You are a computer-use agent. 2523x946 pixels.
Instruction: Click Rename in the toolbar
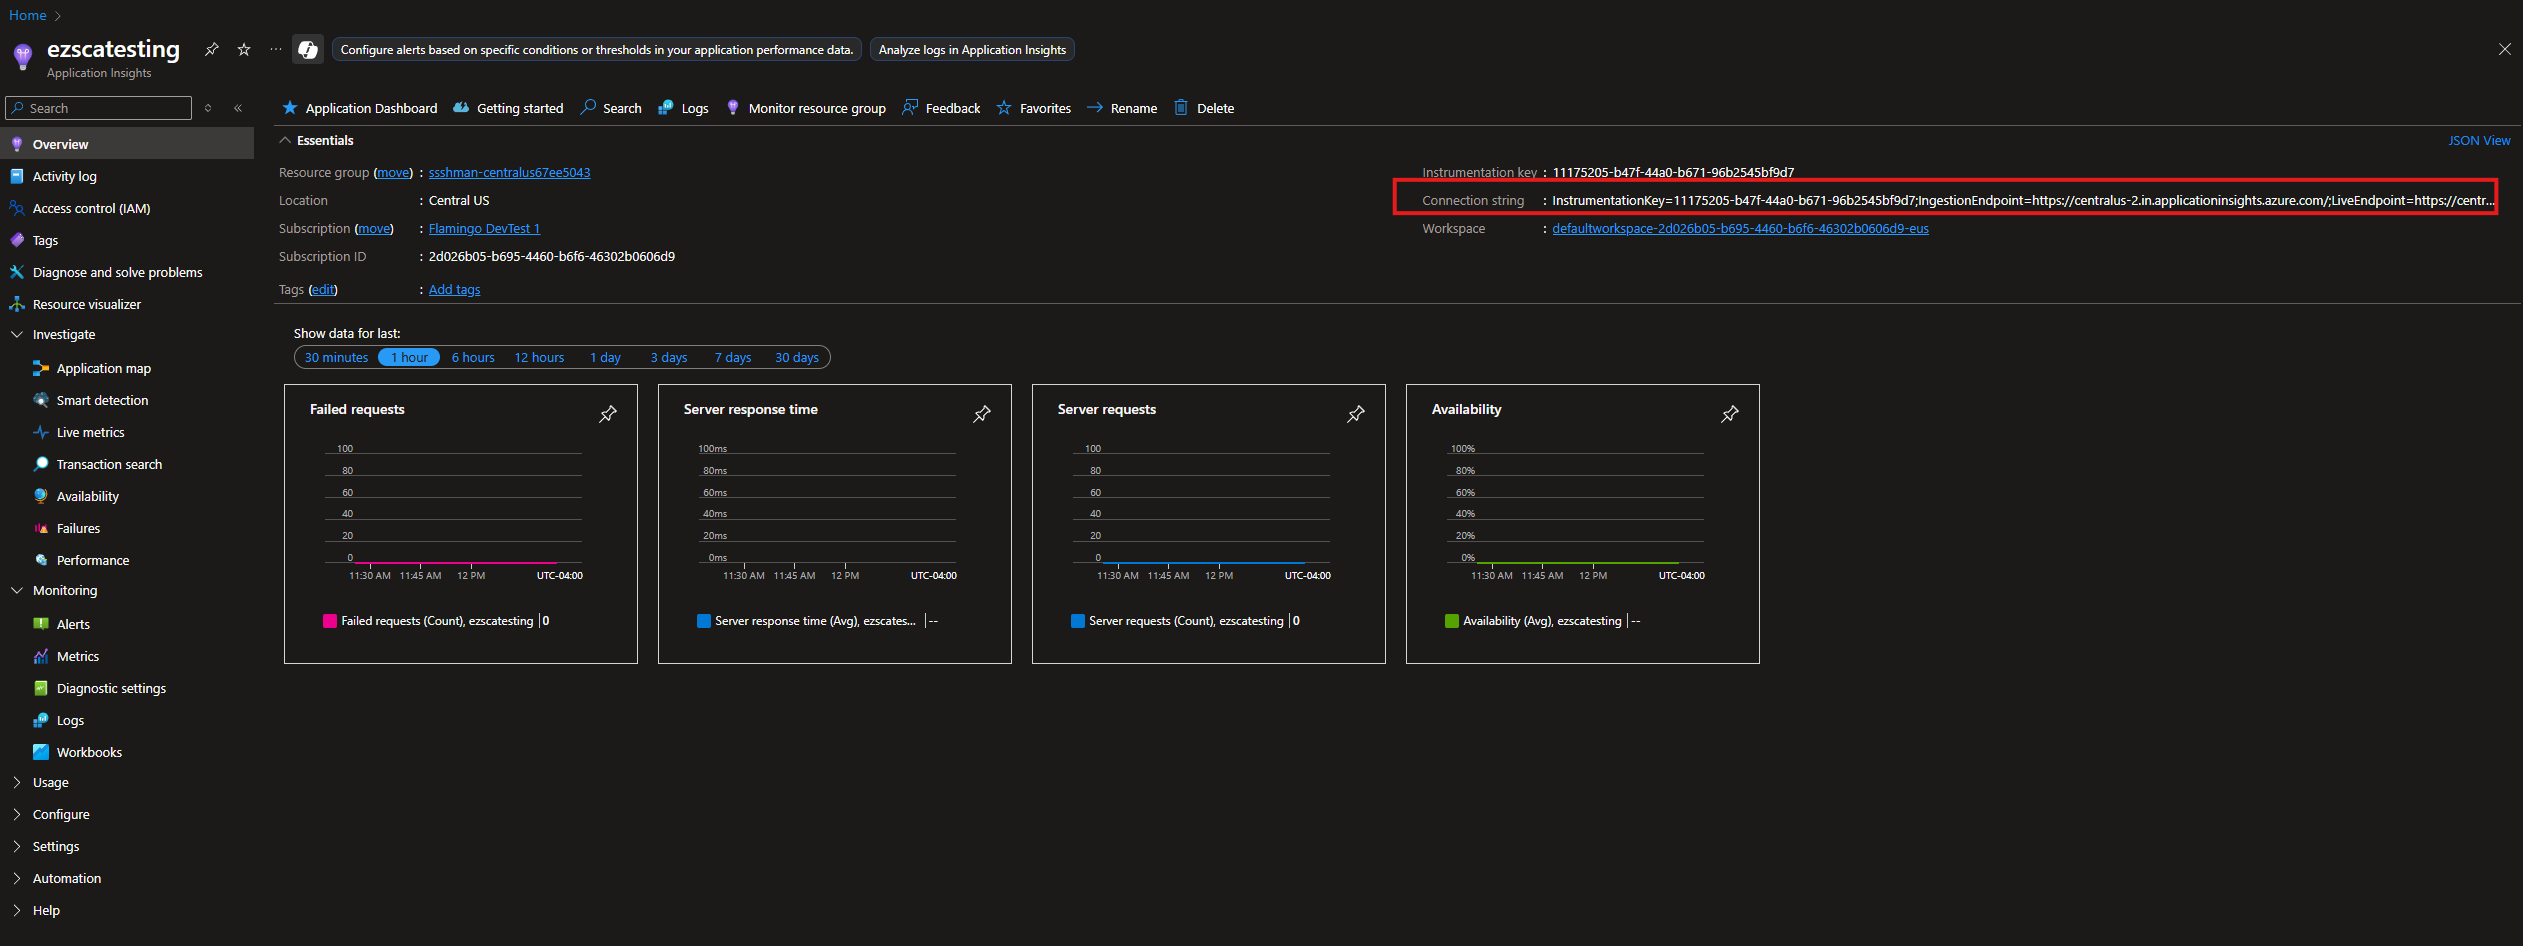tap(1122, 108)
